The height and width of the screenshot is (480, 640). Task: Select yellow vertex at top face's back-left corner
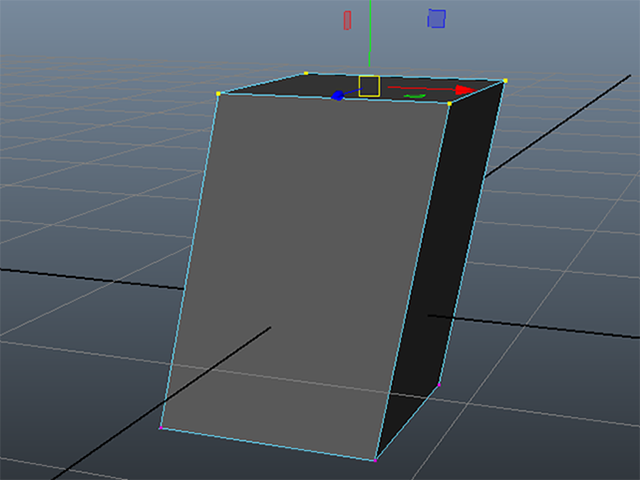click(306, 73)
